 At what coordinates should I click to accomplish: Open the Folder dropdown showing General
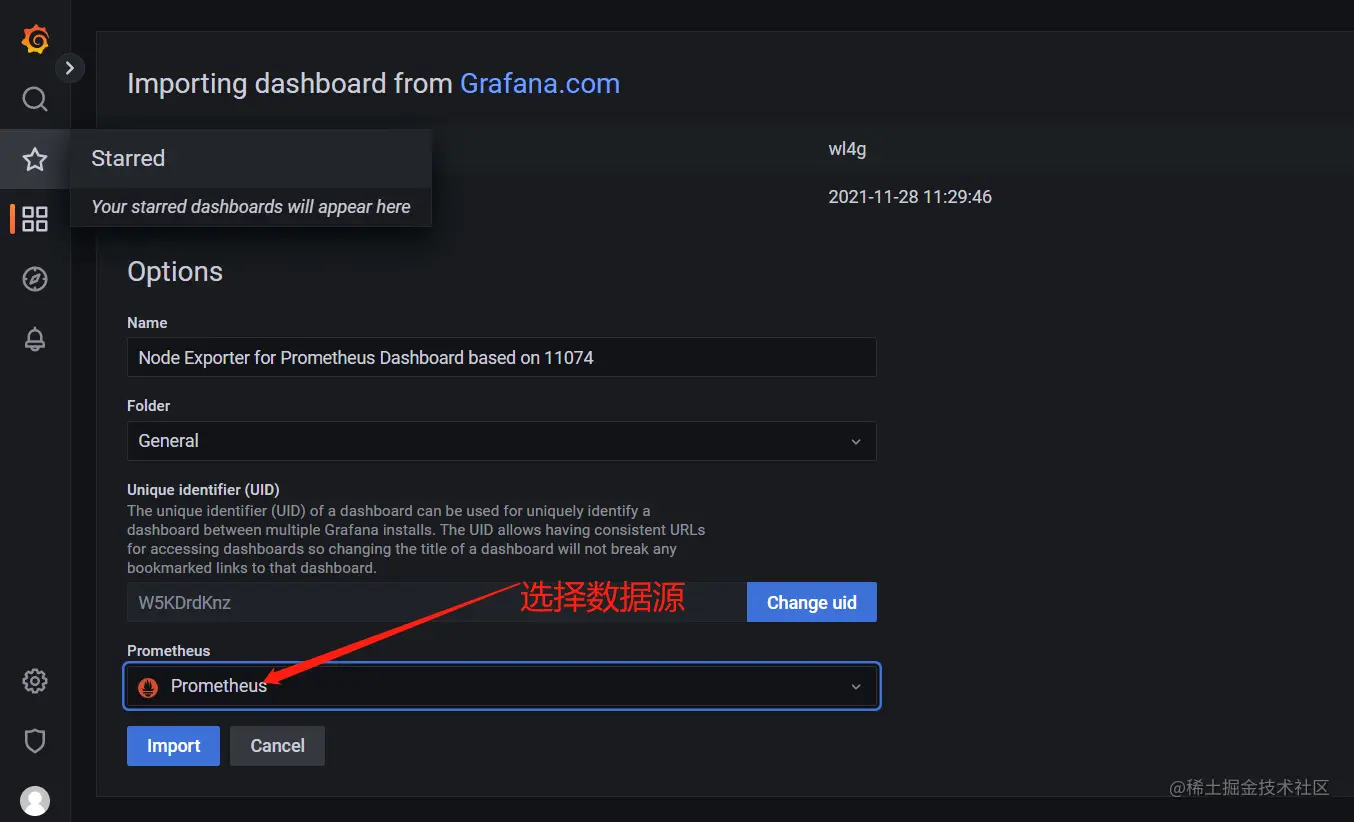pyautogui.click(x=501, y=441)
